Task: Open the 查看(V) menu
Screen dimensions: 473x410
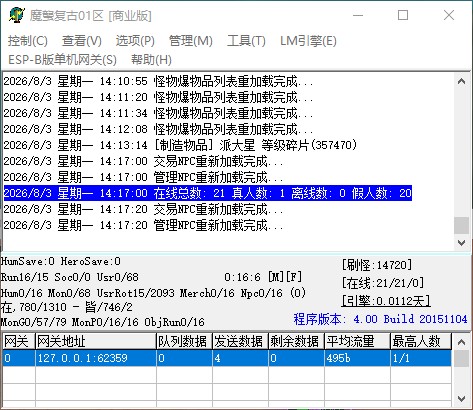Action: [82, 41]
